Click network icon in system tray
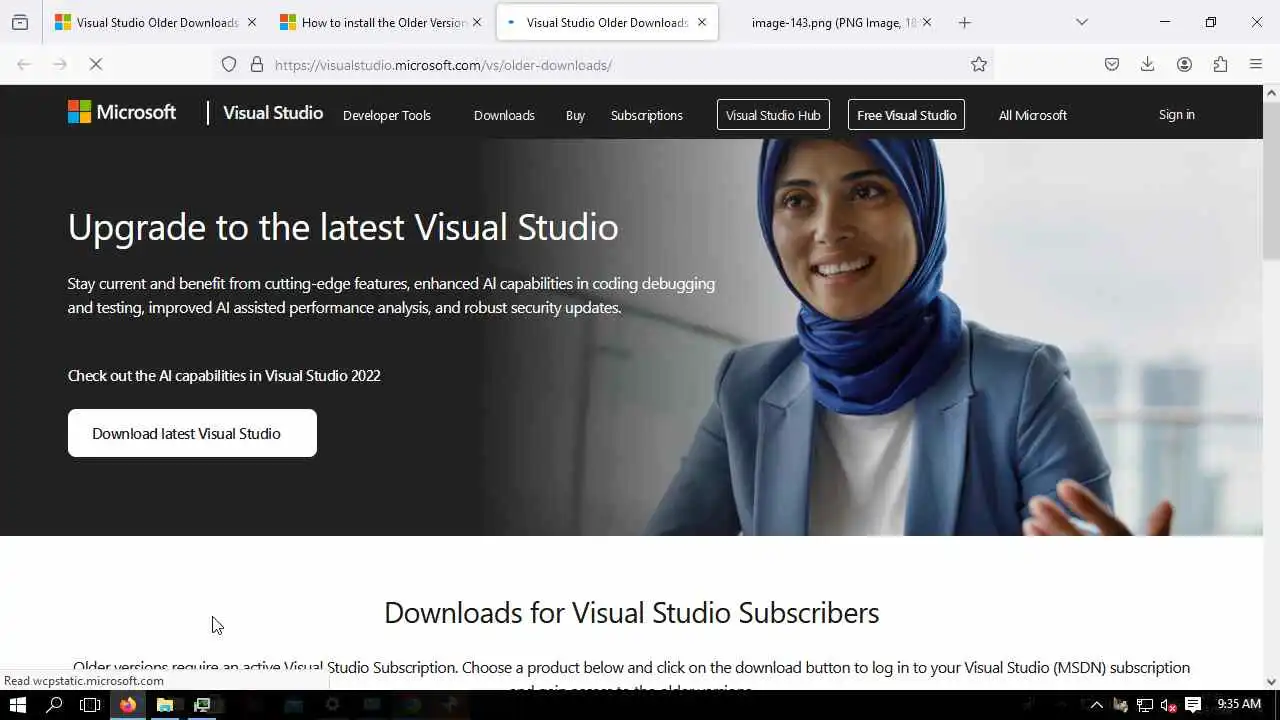 pyautogui.click(x=1145, y=705)
